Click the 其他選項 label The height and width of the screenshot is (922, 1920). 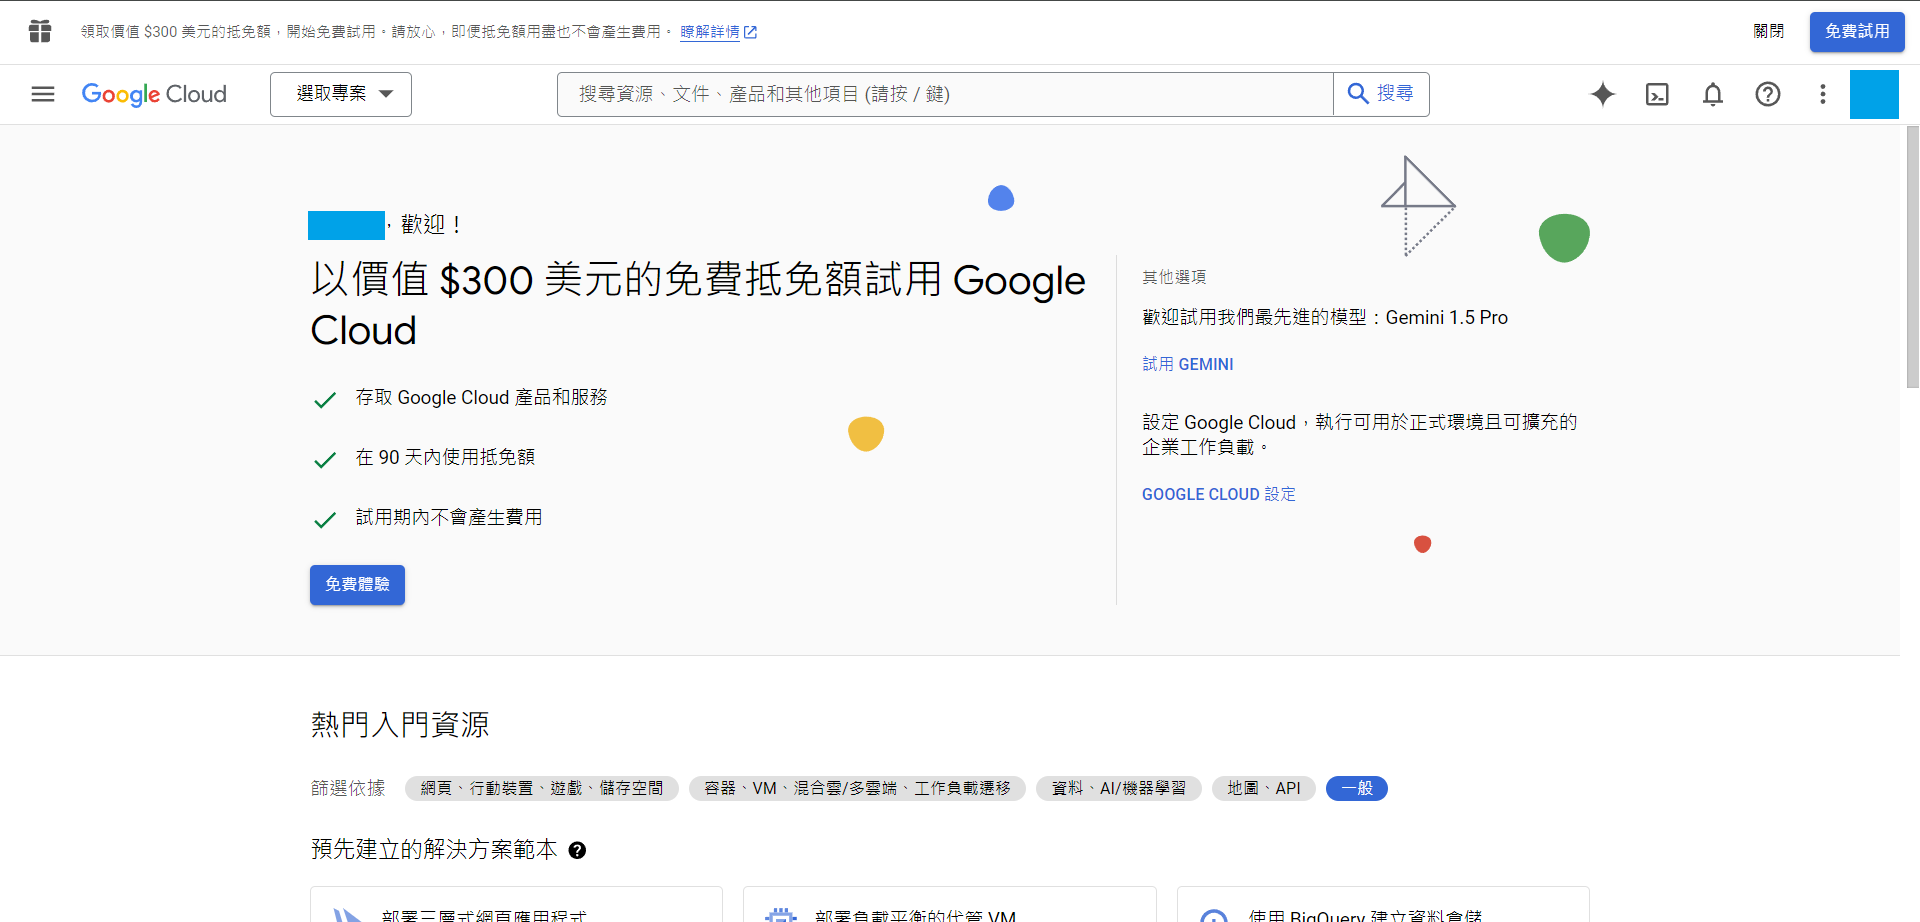click(1174, 277)
